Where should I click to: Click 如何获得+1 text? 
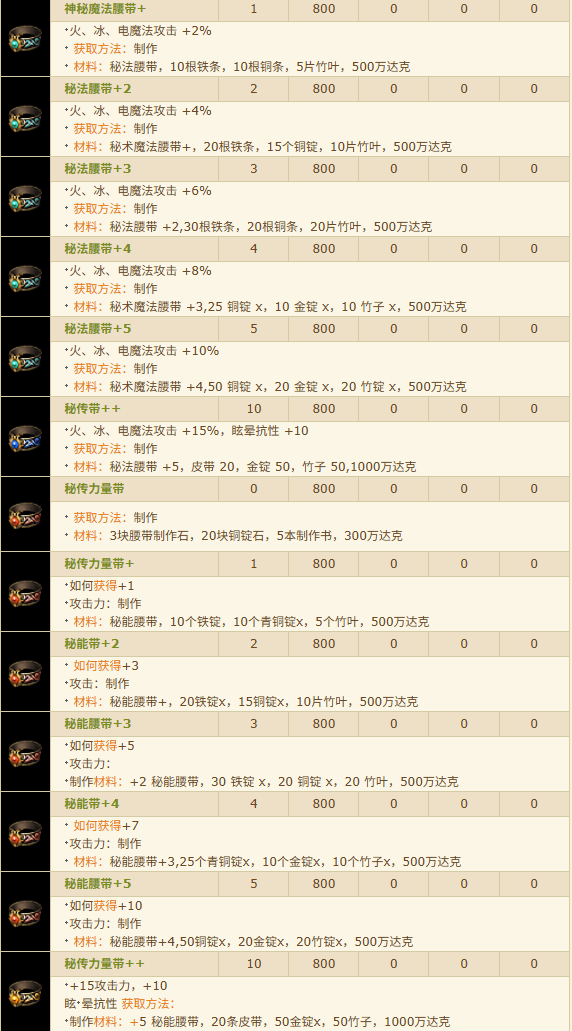point(102,586)
